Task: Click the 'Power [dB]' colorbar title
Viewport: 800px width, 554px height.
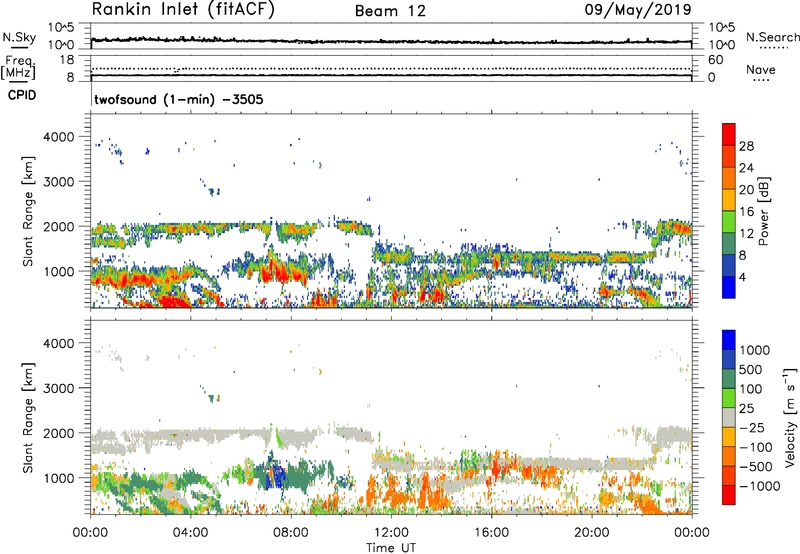Action: point(763,211)
